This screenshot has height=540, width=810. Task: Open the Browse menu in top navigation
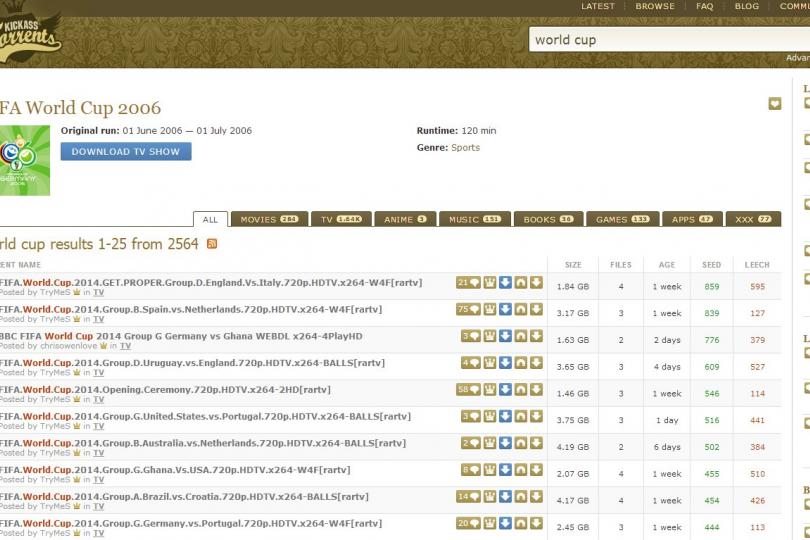pos(655,6)
